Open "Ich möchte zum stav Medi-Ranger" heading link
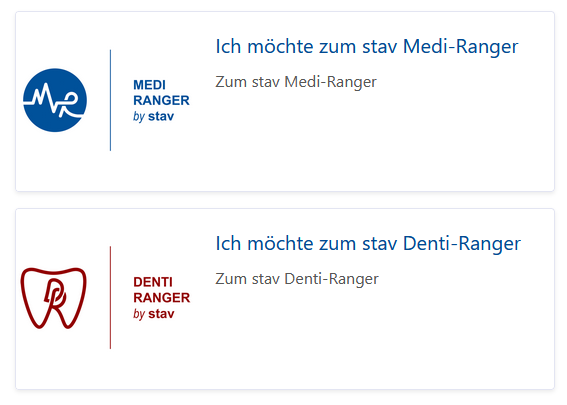Screen dimensions: 567x405 point(367,47)
